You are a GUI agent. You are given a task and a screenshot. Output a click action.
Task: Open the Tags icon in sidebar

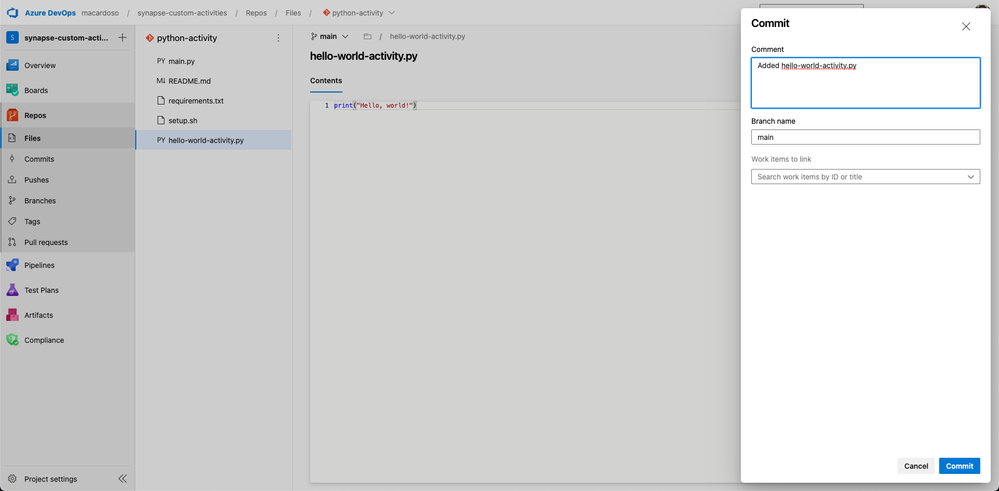(x=11, y=222)
